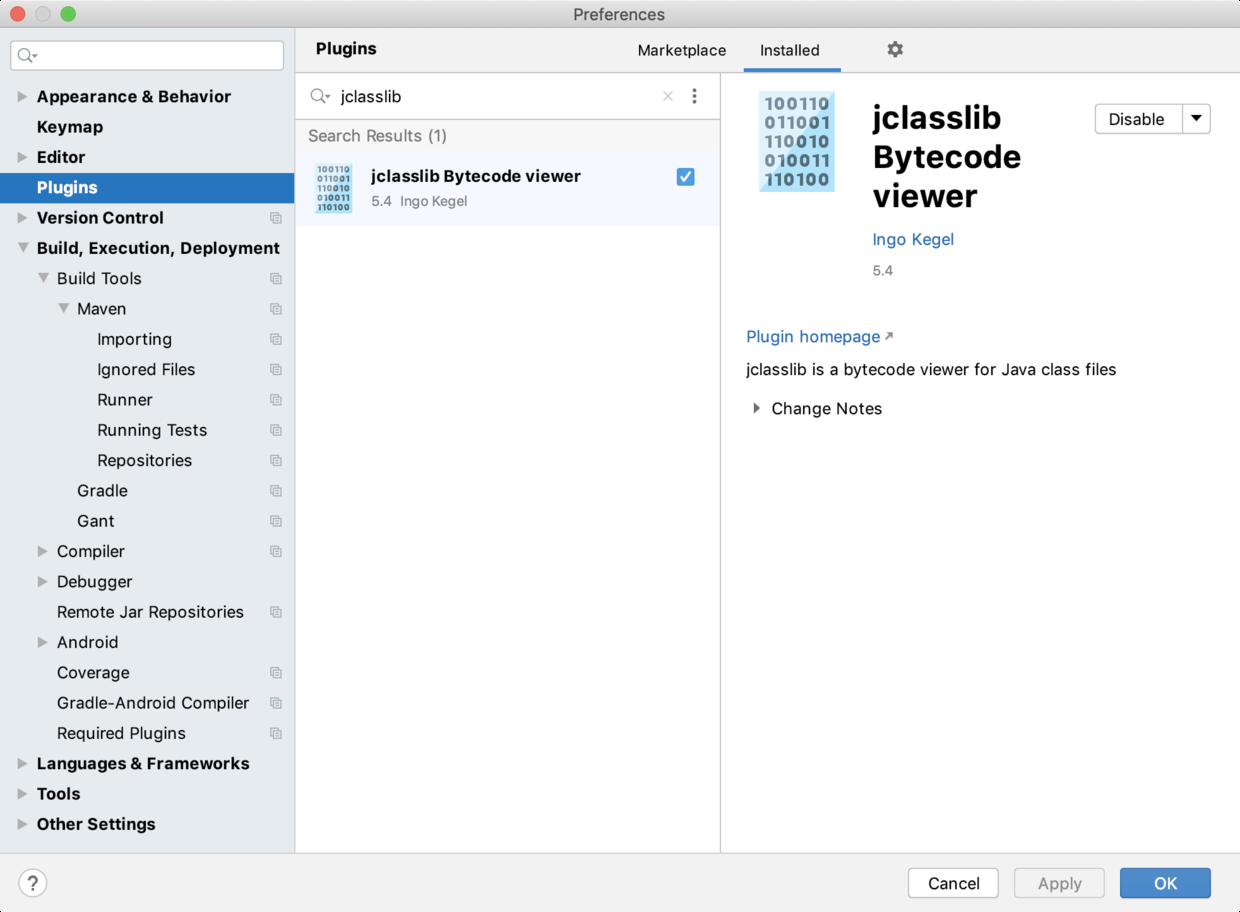Collapse the Build Tools tree node
The image size is (1240, 912).
(43, 279)
